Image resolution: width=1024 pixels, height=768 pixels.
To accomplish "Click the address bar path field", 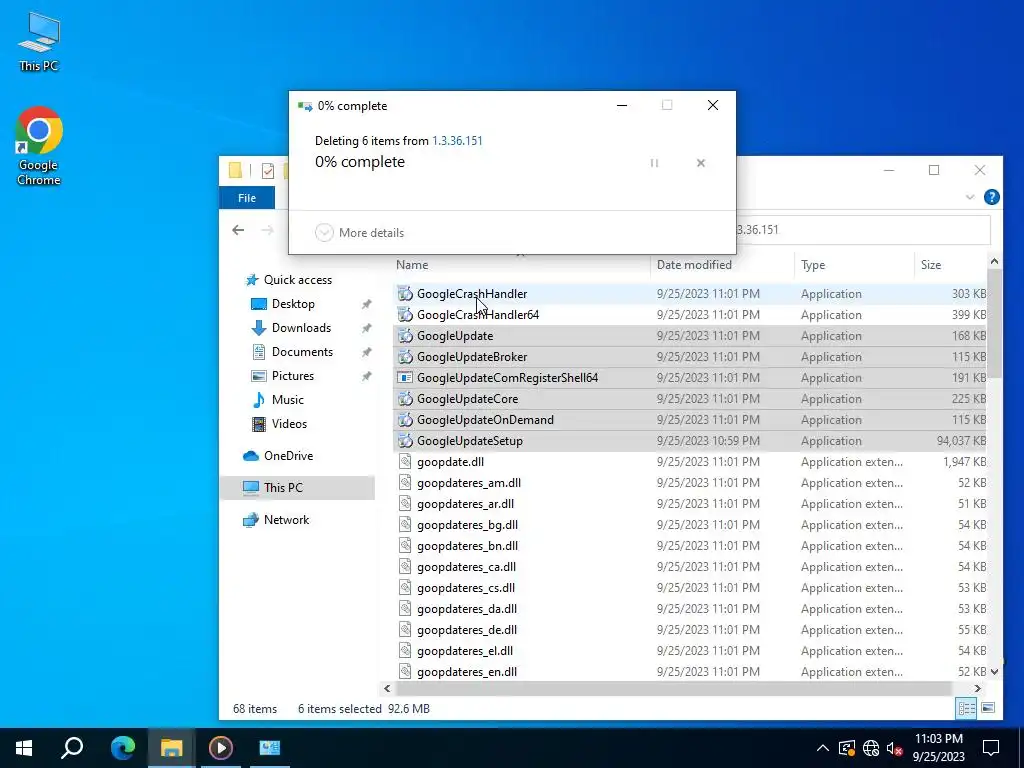I will [862, 230].
